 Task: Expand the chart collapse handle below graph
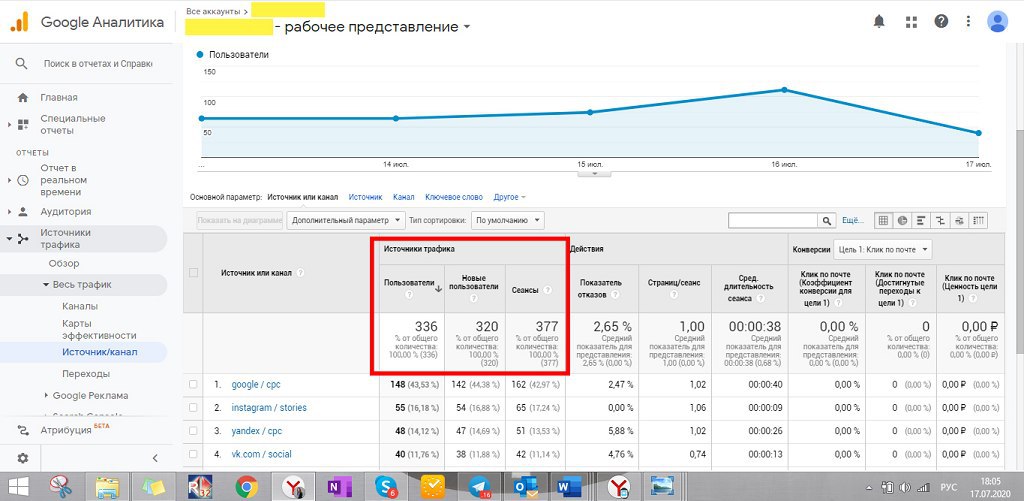click(x=594, y=173)
